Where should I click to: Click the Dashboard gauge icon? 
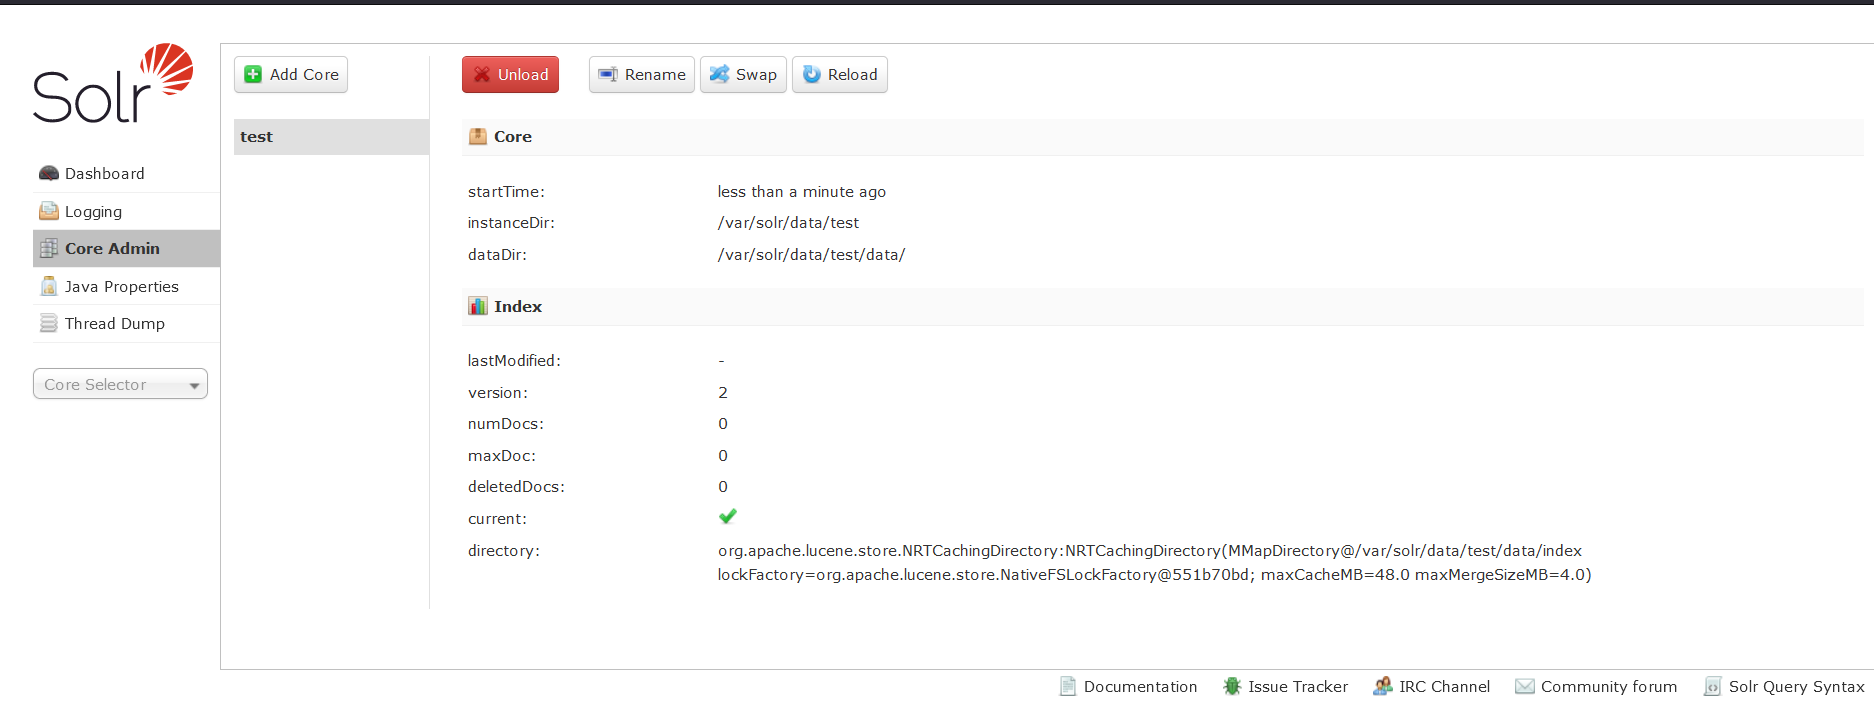pos(49,174)
